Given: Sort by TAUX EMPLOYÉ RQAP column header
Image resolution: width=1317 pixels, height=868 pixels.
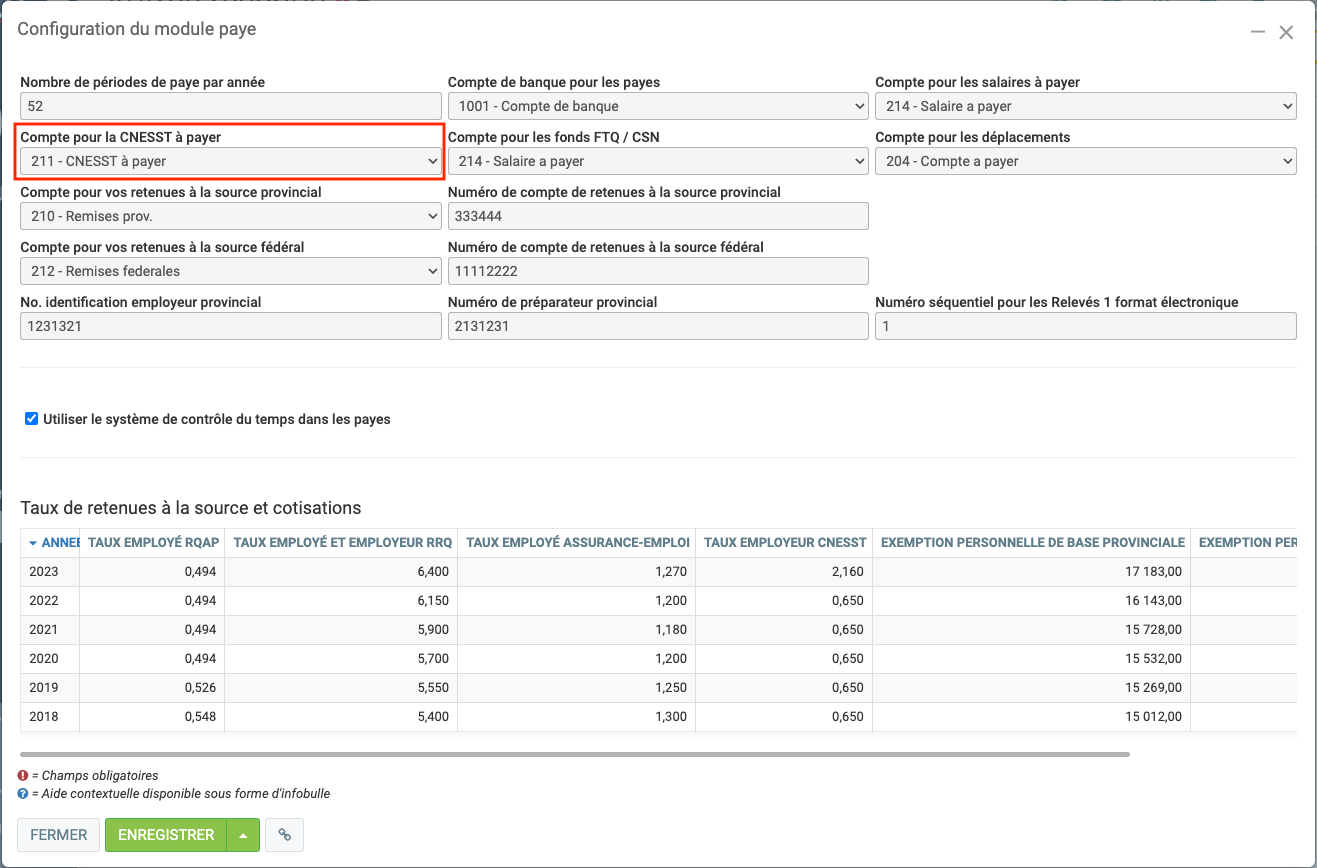Looking at the screenshot, I should point(152,543).
